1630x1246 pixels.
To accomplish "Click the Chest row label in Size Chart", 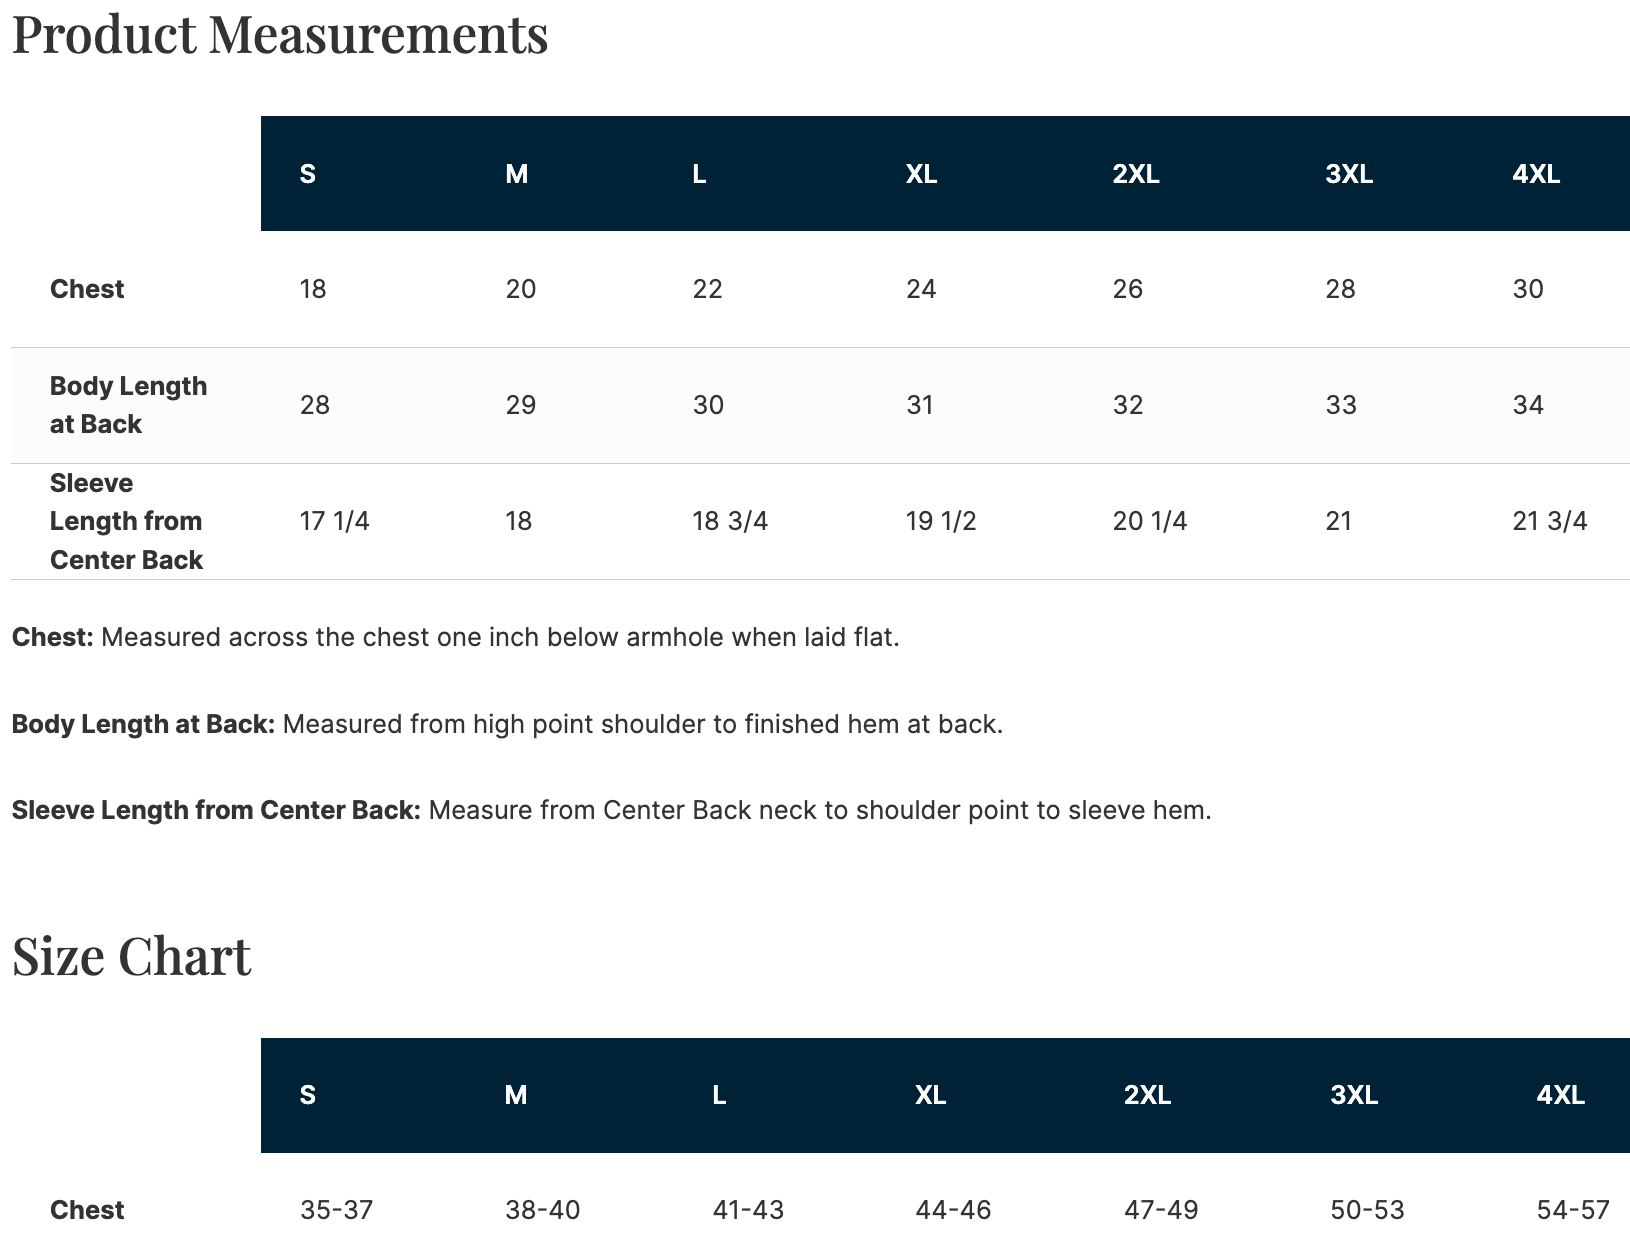I will click(x=87, y=1210).
